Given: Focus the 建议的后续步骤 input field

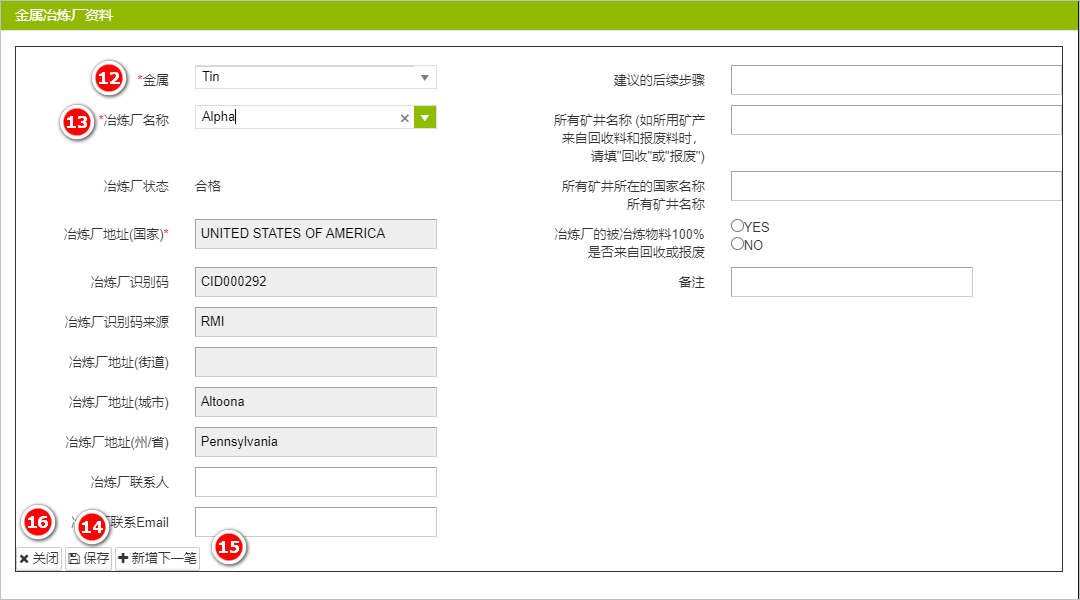Looking at the screenshot, I should [896, 80].
